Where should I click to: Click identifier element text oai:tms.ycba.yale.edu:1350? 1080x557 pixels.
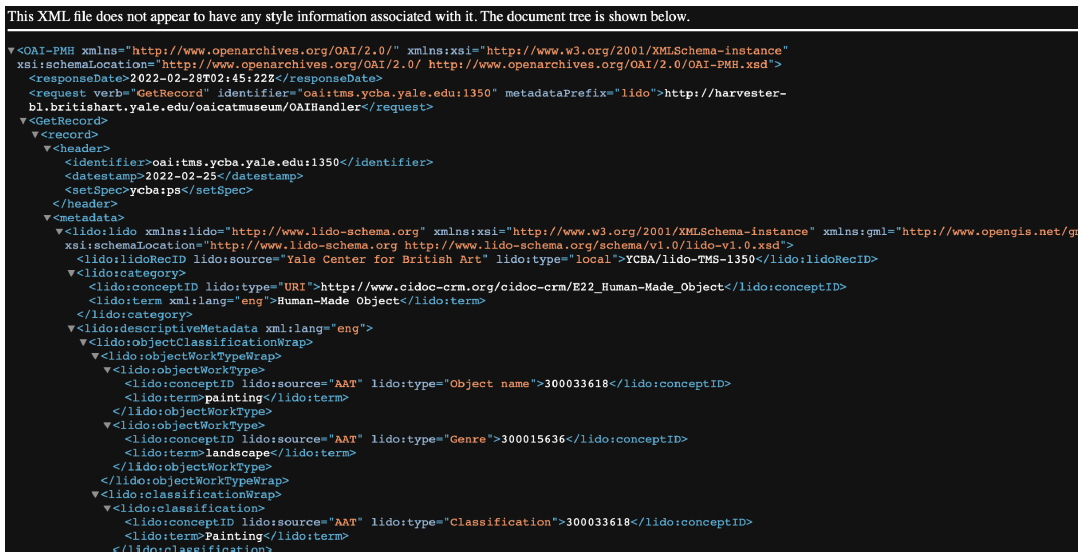(x=246, y=162)
